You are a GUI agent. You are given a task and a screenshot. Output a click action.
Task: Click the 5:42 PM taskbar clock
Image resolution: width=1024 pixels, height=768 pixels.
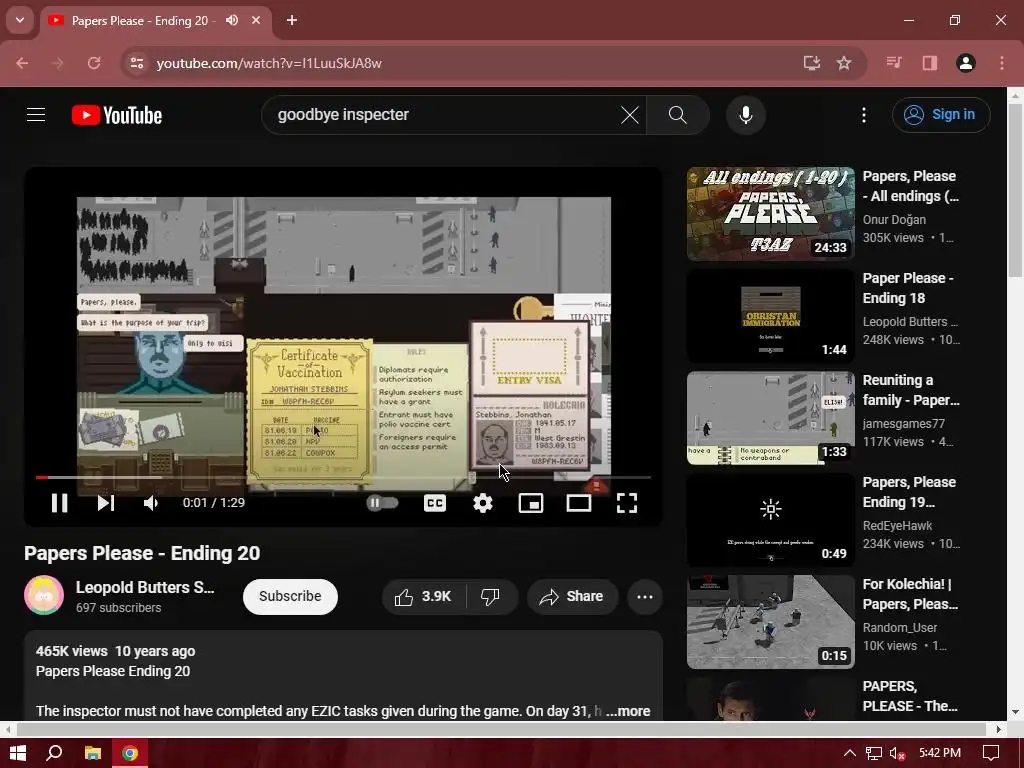coord(940,753)
